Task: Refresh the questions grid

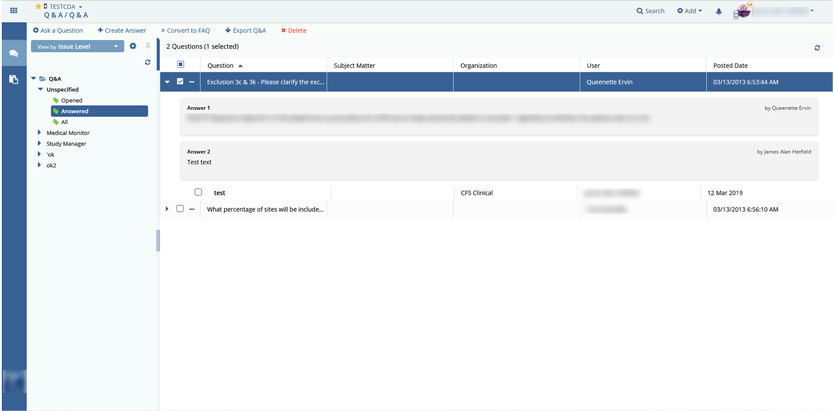Action: point(817,47)
